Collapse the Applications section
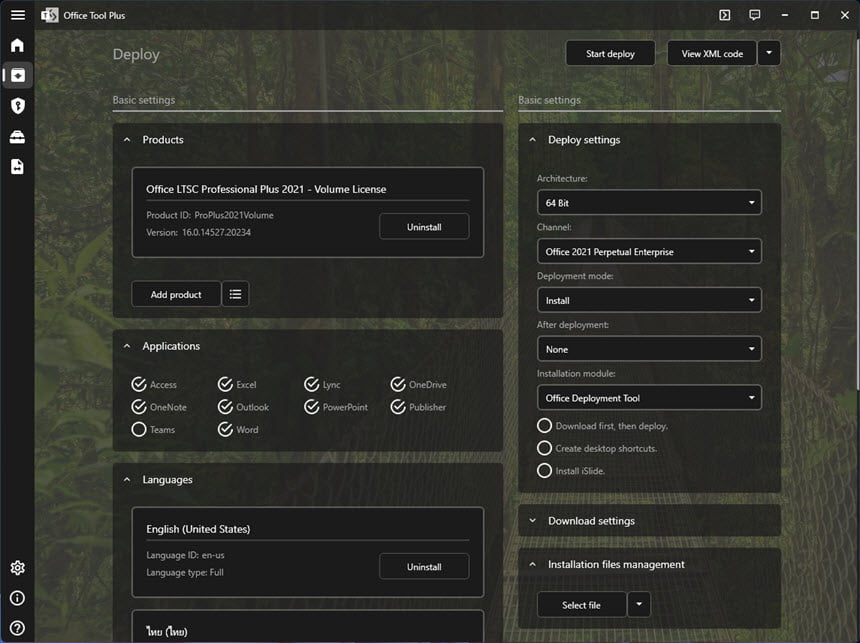This screenshot has width=860, height=643. click(127, 346)
